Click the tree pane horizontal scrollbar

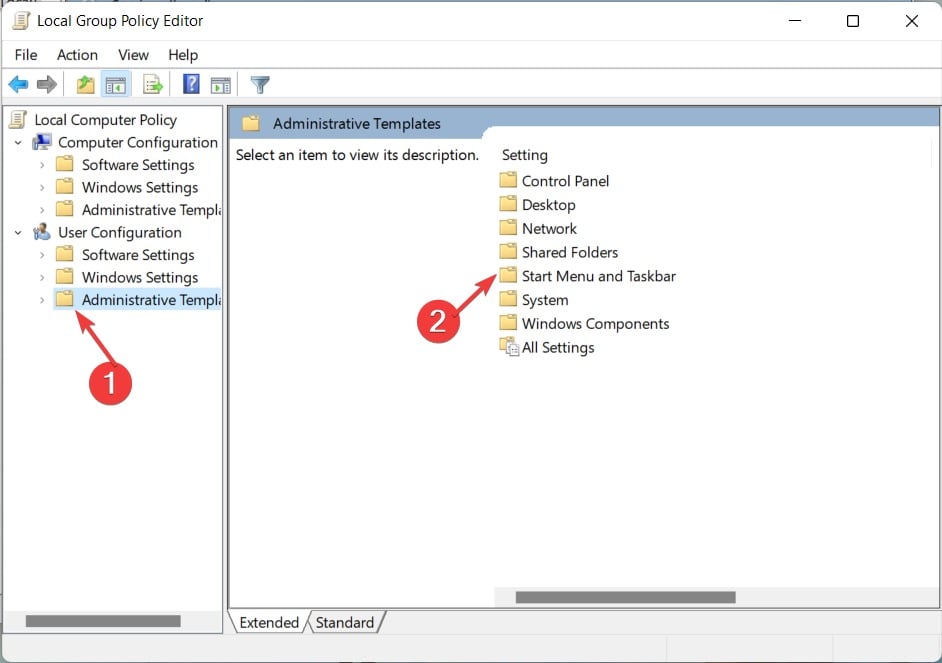coord(103,621)
